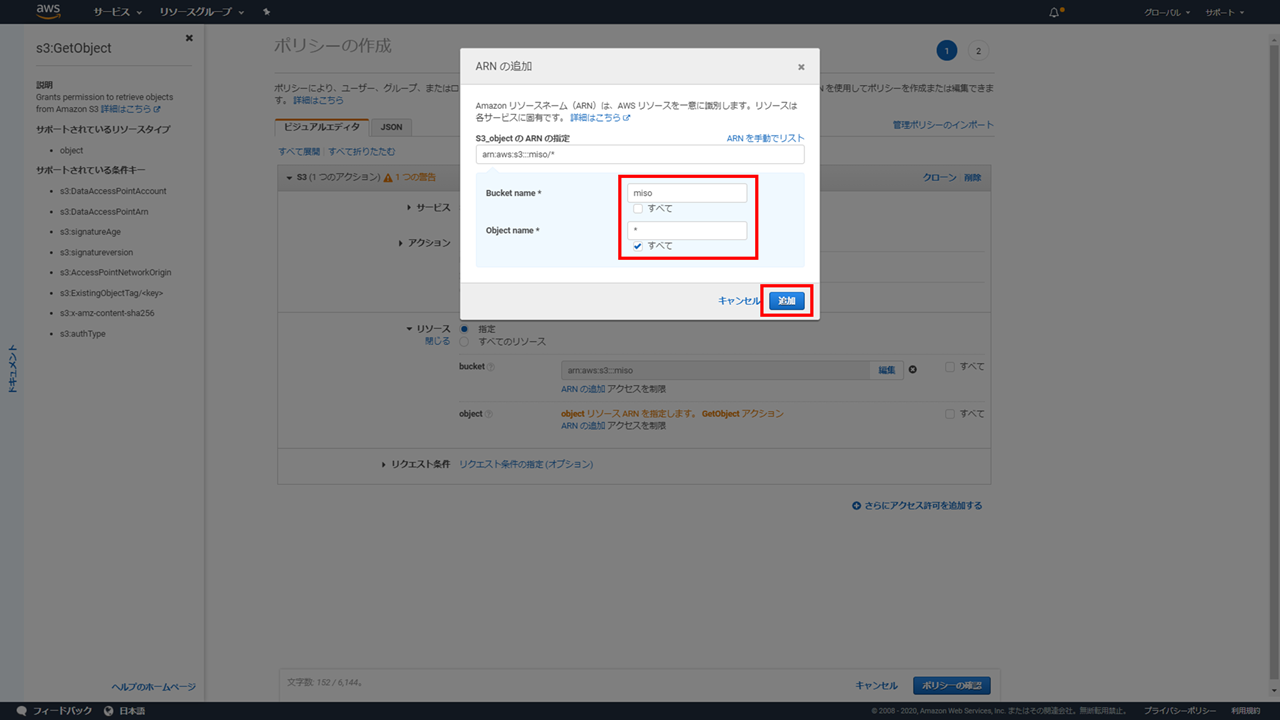Click the AWS logo home icon
Viewport: 1280px width, 720px height.
pos(49,12)
